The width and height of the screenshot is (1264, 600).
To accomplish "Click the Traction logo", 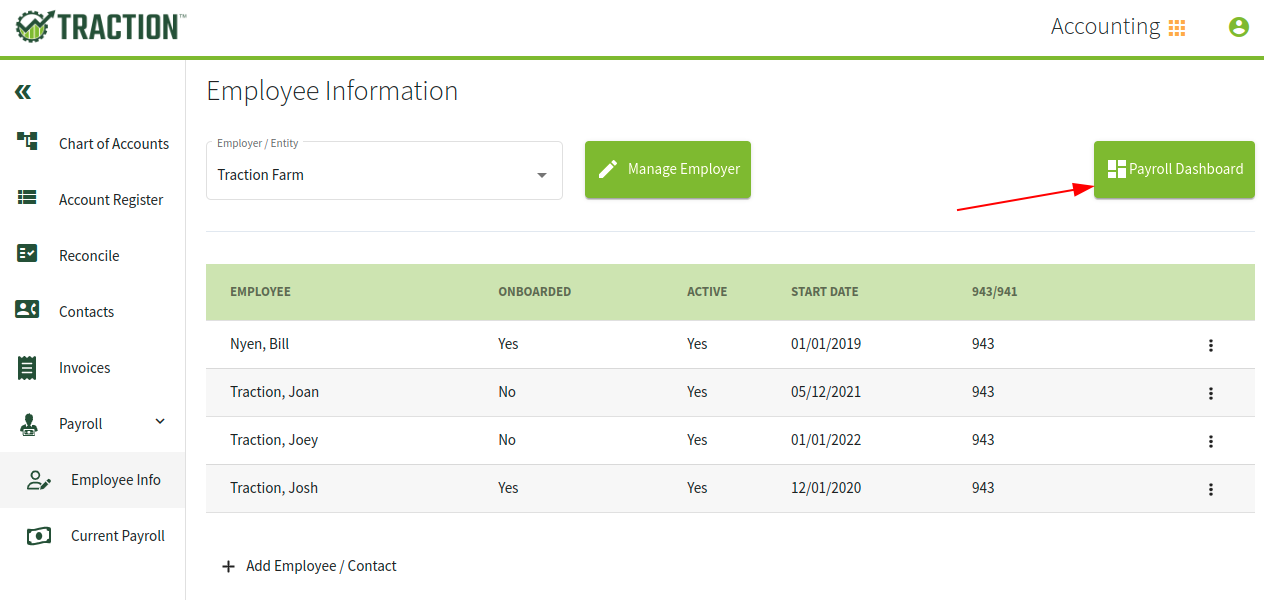I will pos(100,26).
